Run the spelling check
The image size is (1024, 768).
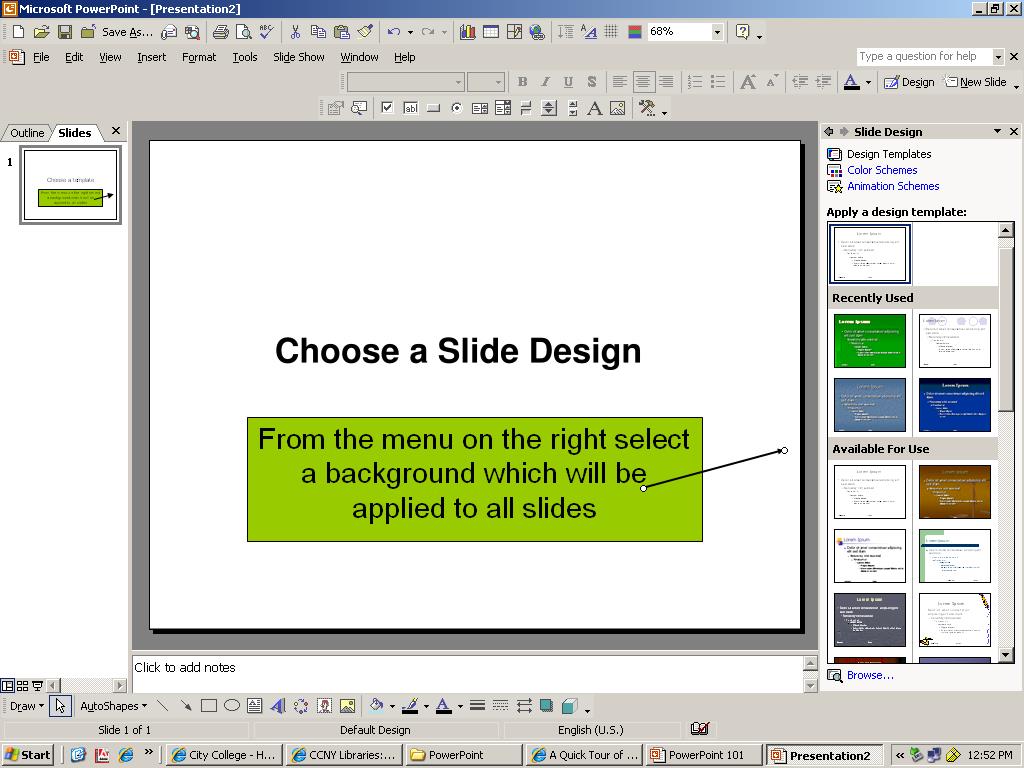point(266,31)
